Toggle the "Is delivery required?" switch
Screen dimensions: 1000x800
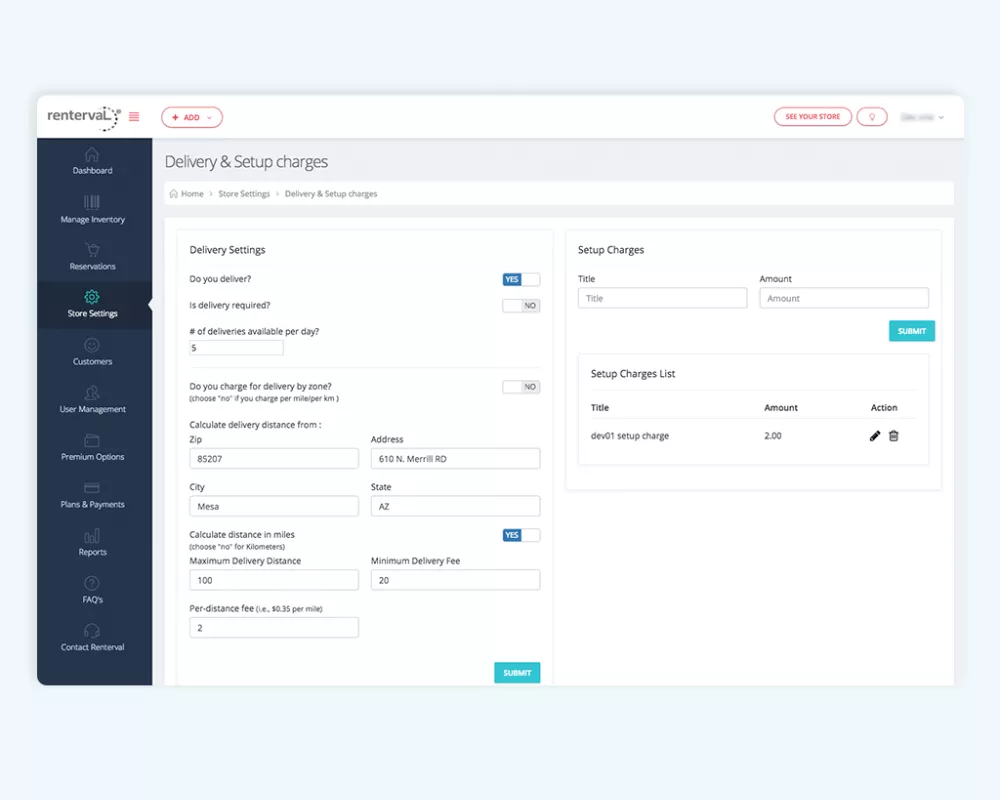point(521,306)
